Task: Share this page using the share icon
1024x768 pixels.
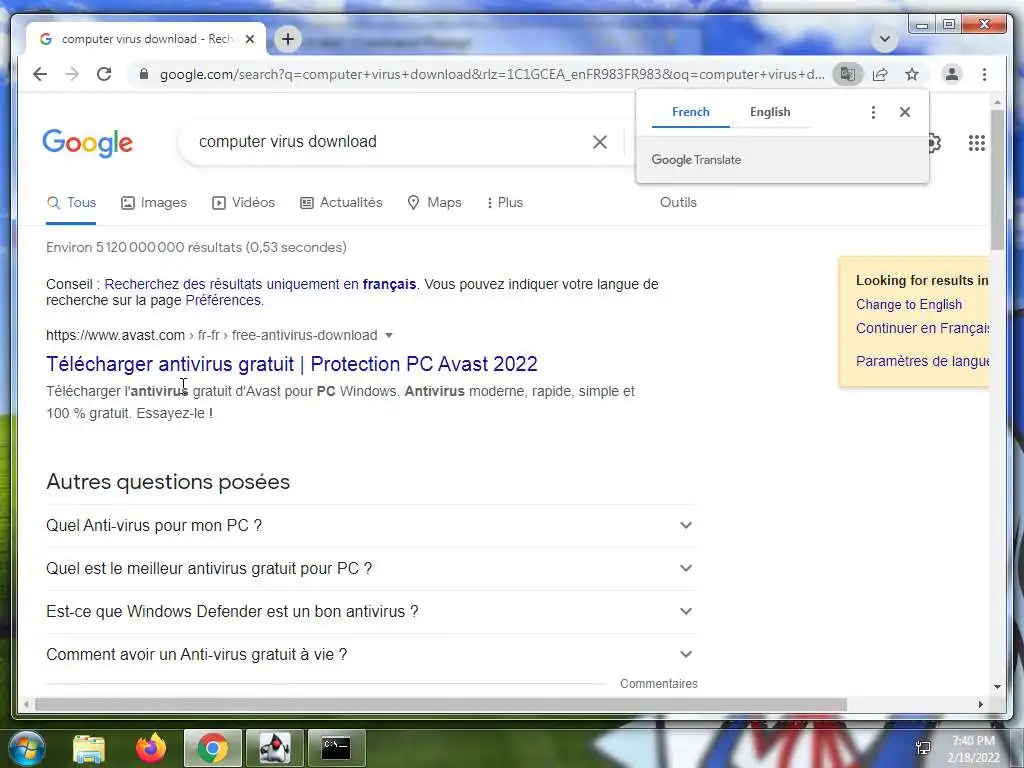Action: pos(880,74)
